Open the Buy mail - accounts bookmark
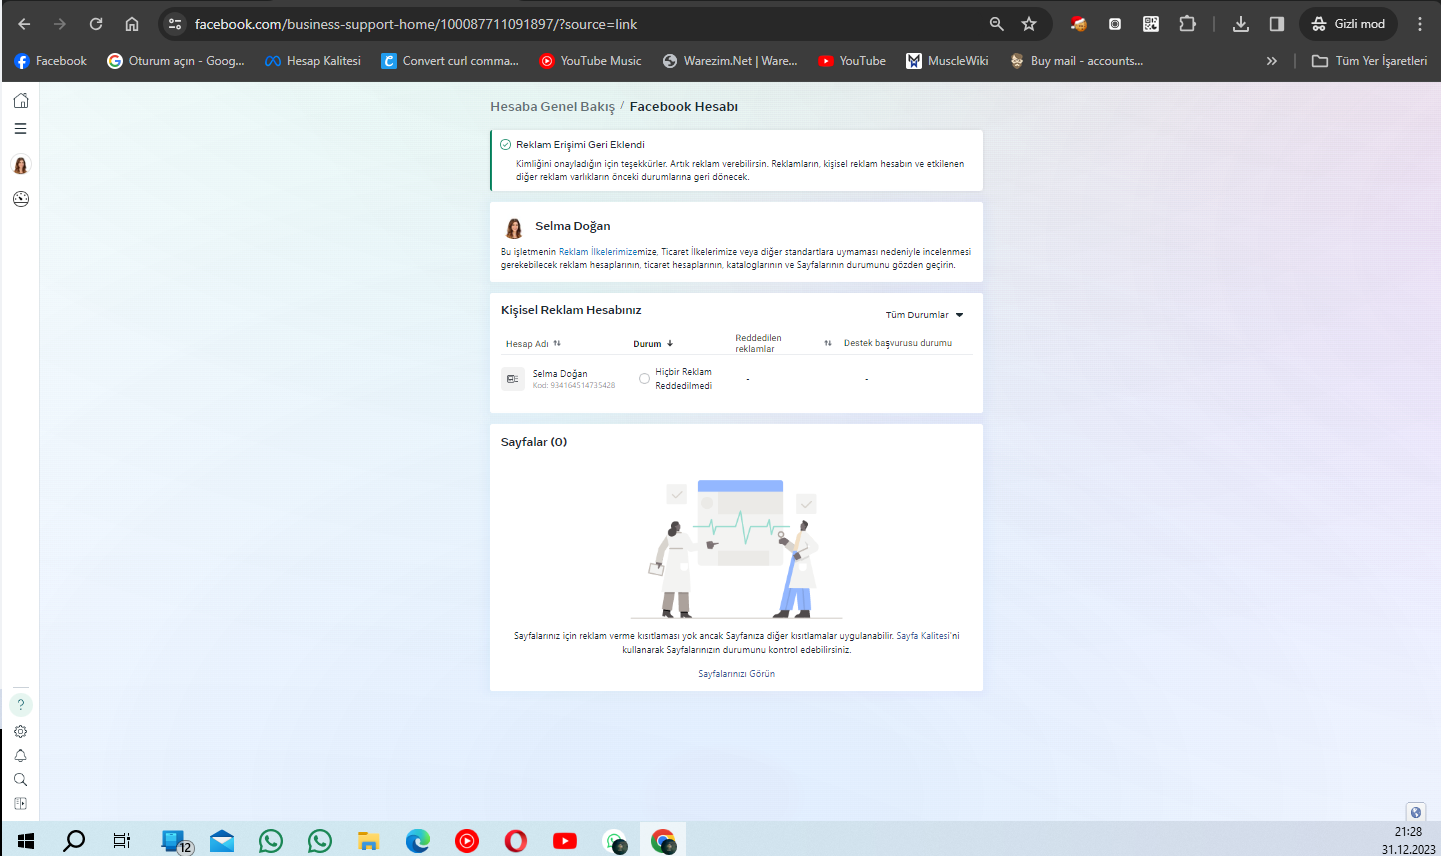The image size is (1441, 856). 1076,61
